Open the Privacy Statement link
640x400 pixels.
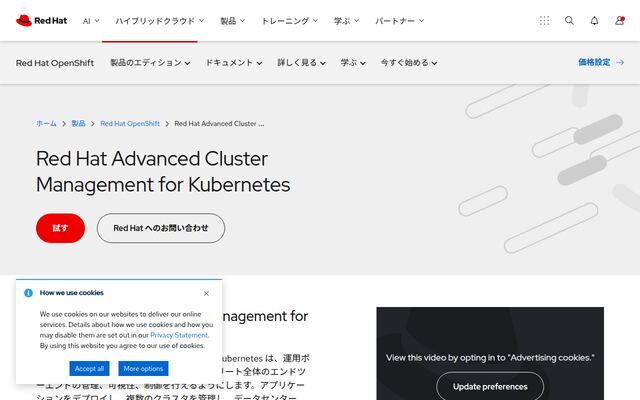click(x=179, y=335)
